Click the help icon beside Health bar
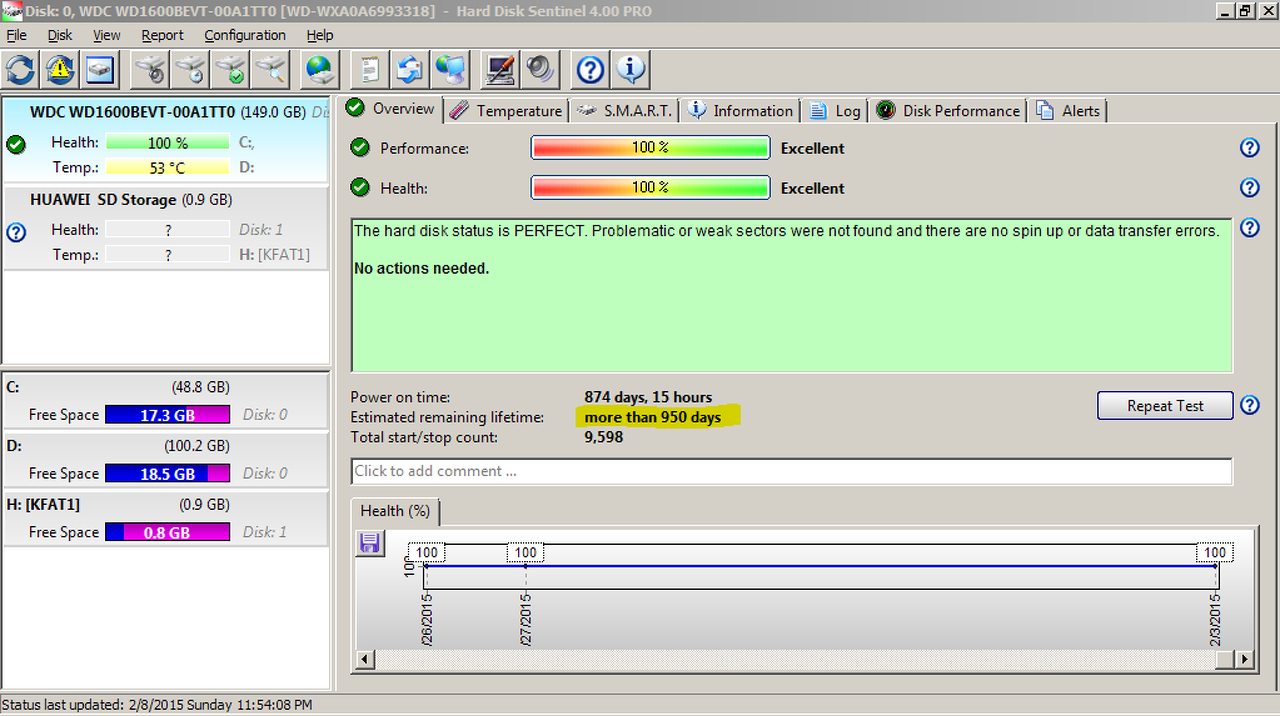Viewport: 1280px width, 716px height. click(x=1249, y=188)
